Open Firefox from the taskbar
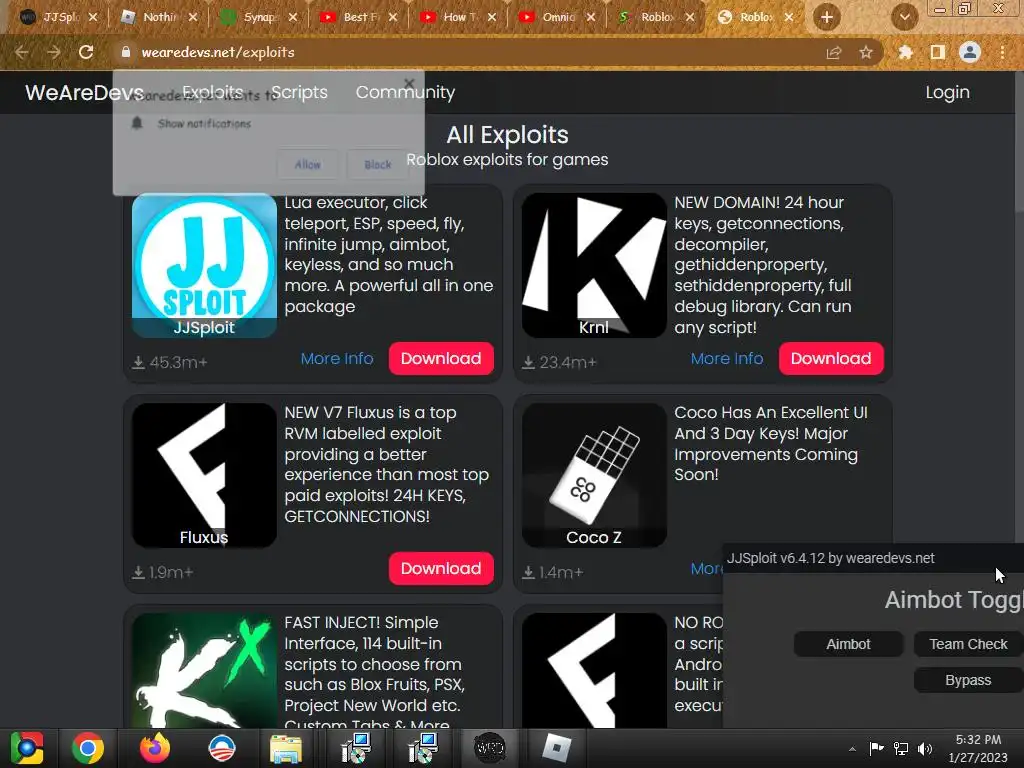1024x768 pixels. [155, 748]
